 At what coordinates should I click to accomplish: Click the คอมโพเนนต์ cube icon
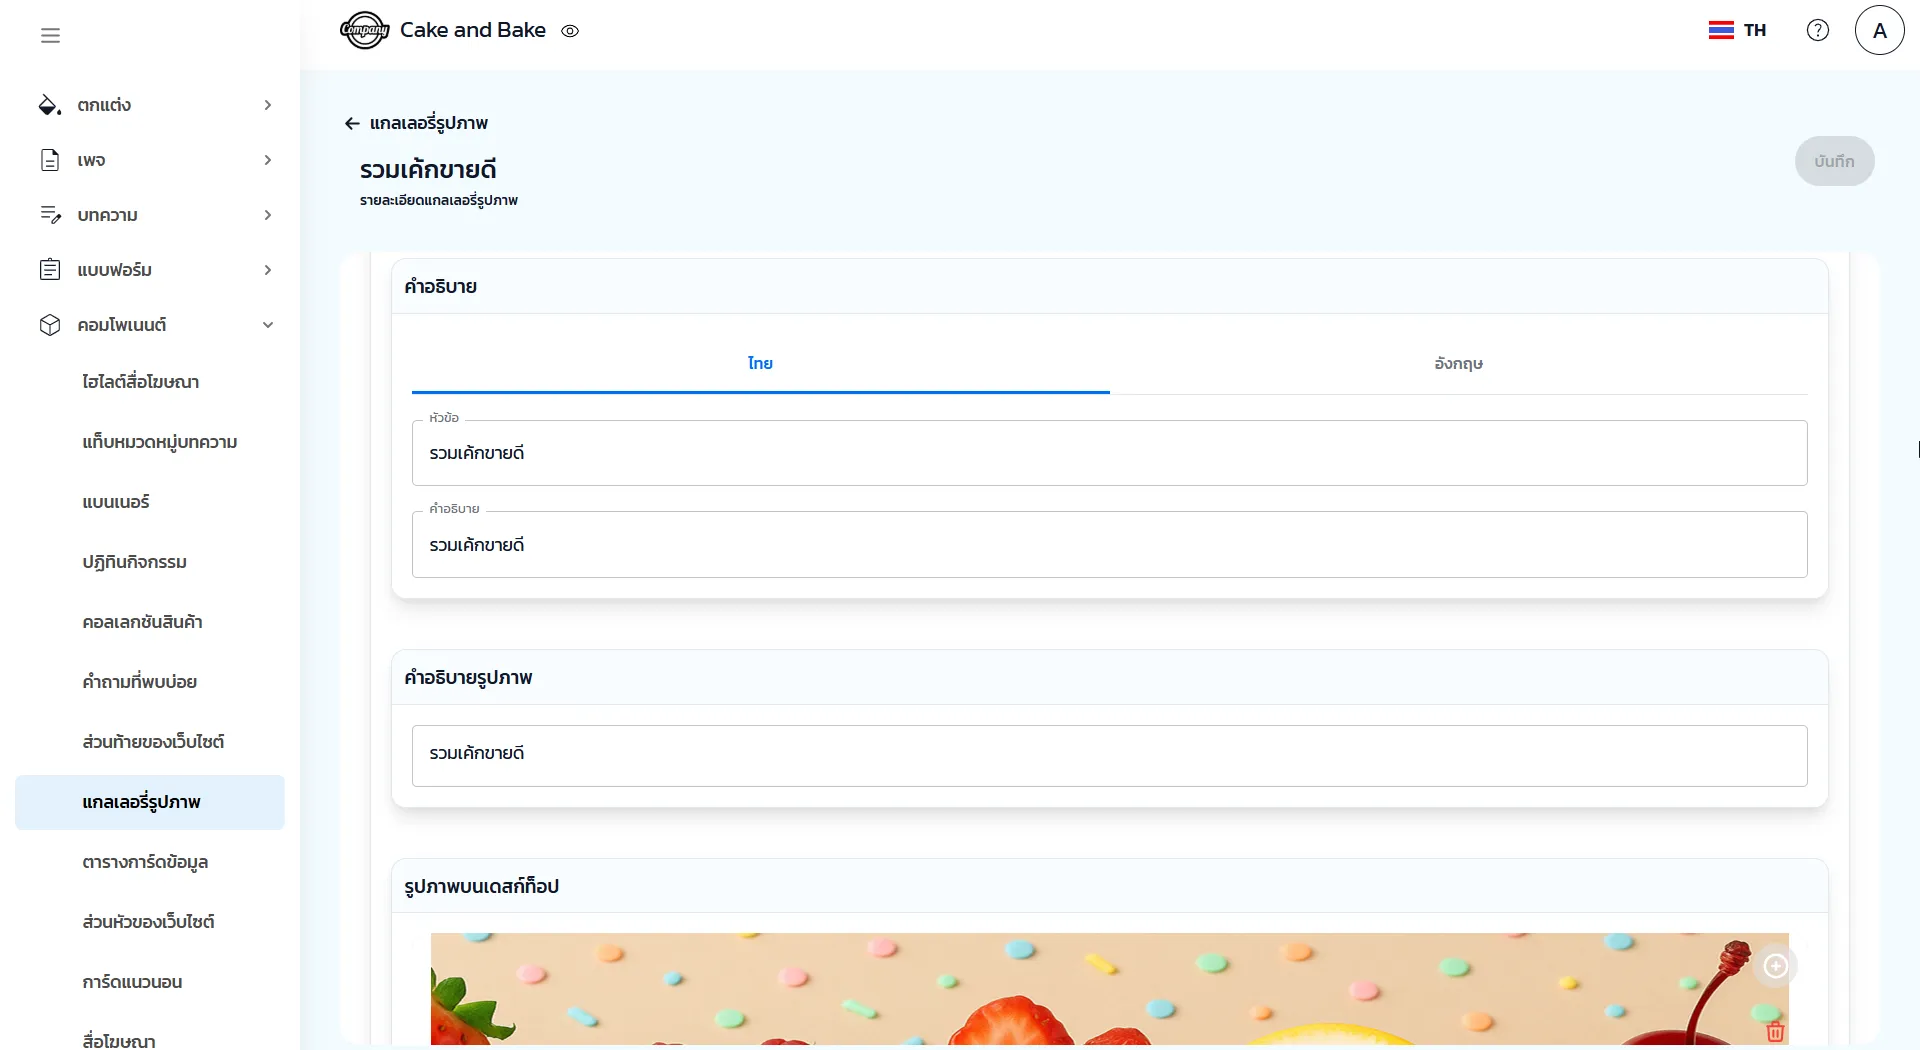(49, 325)
